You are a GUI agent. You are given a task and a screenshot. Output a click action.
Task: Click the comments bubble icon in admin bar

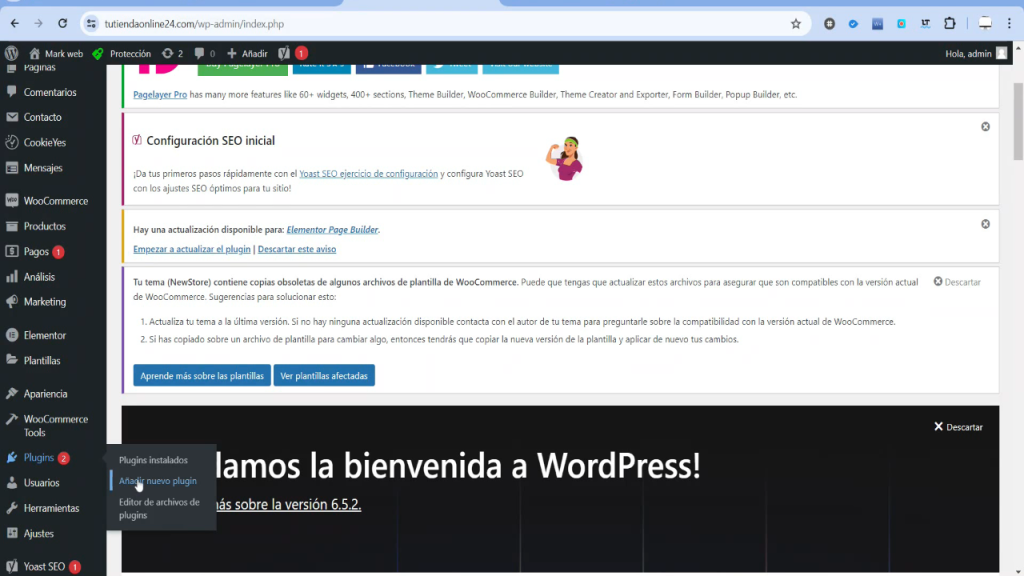(x=201, y=53)
